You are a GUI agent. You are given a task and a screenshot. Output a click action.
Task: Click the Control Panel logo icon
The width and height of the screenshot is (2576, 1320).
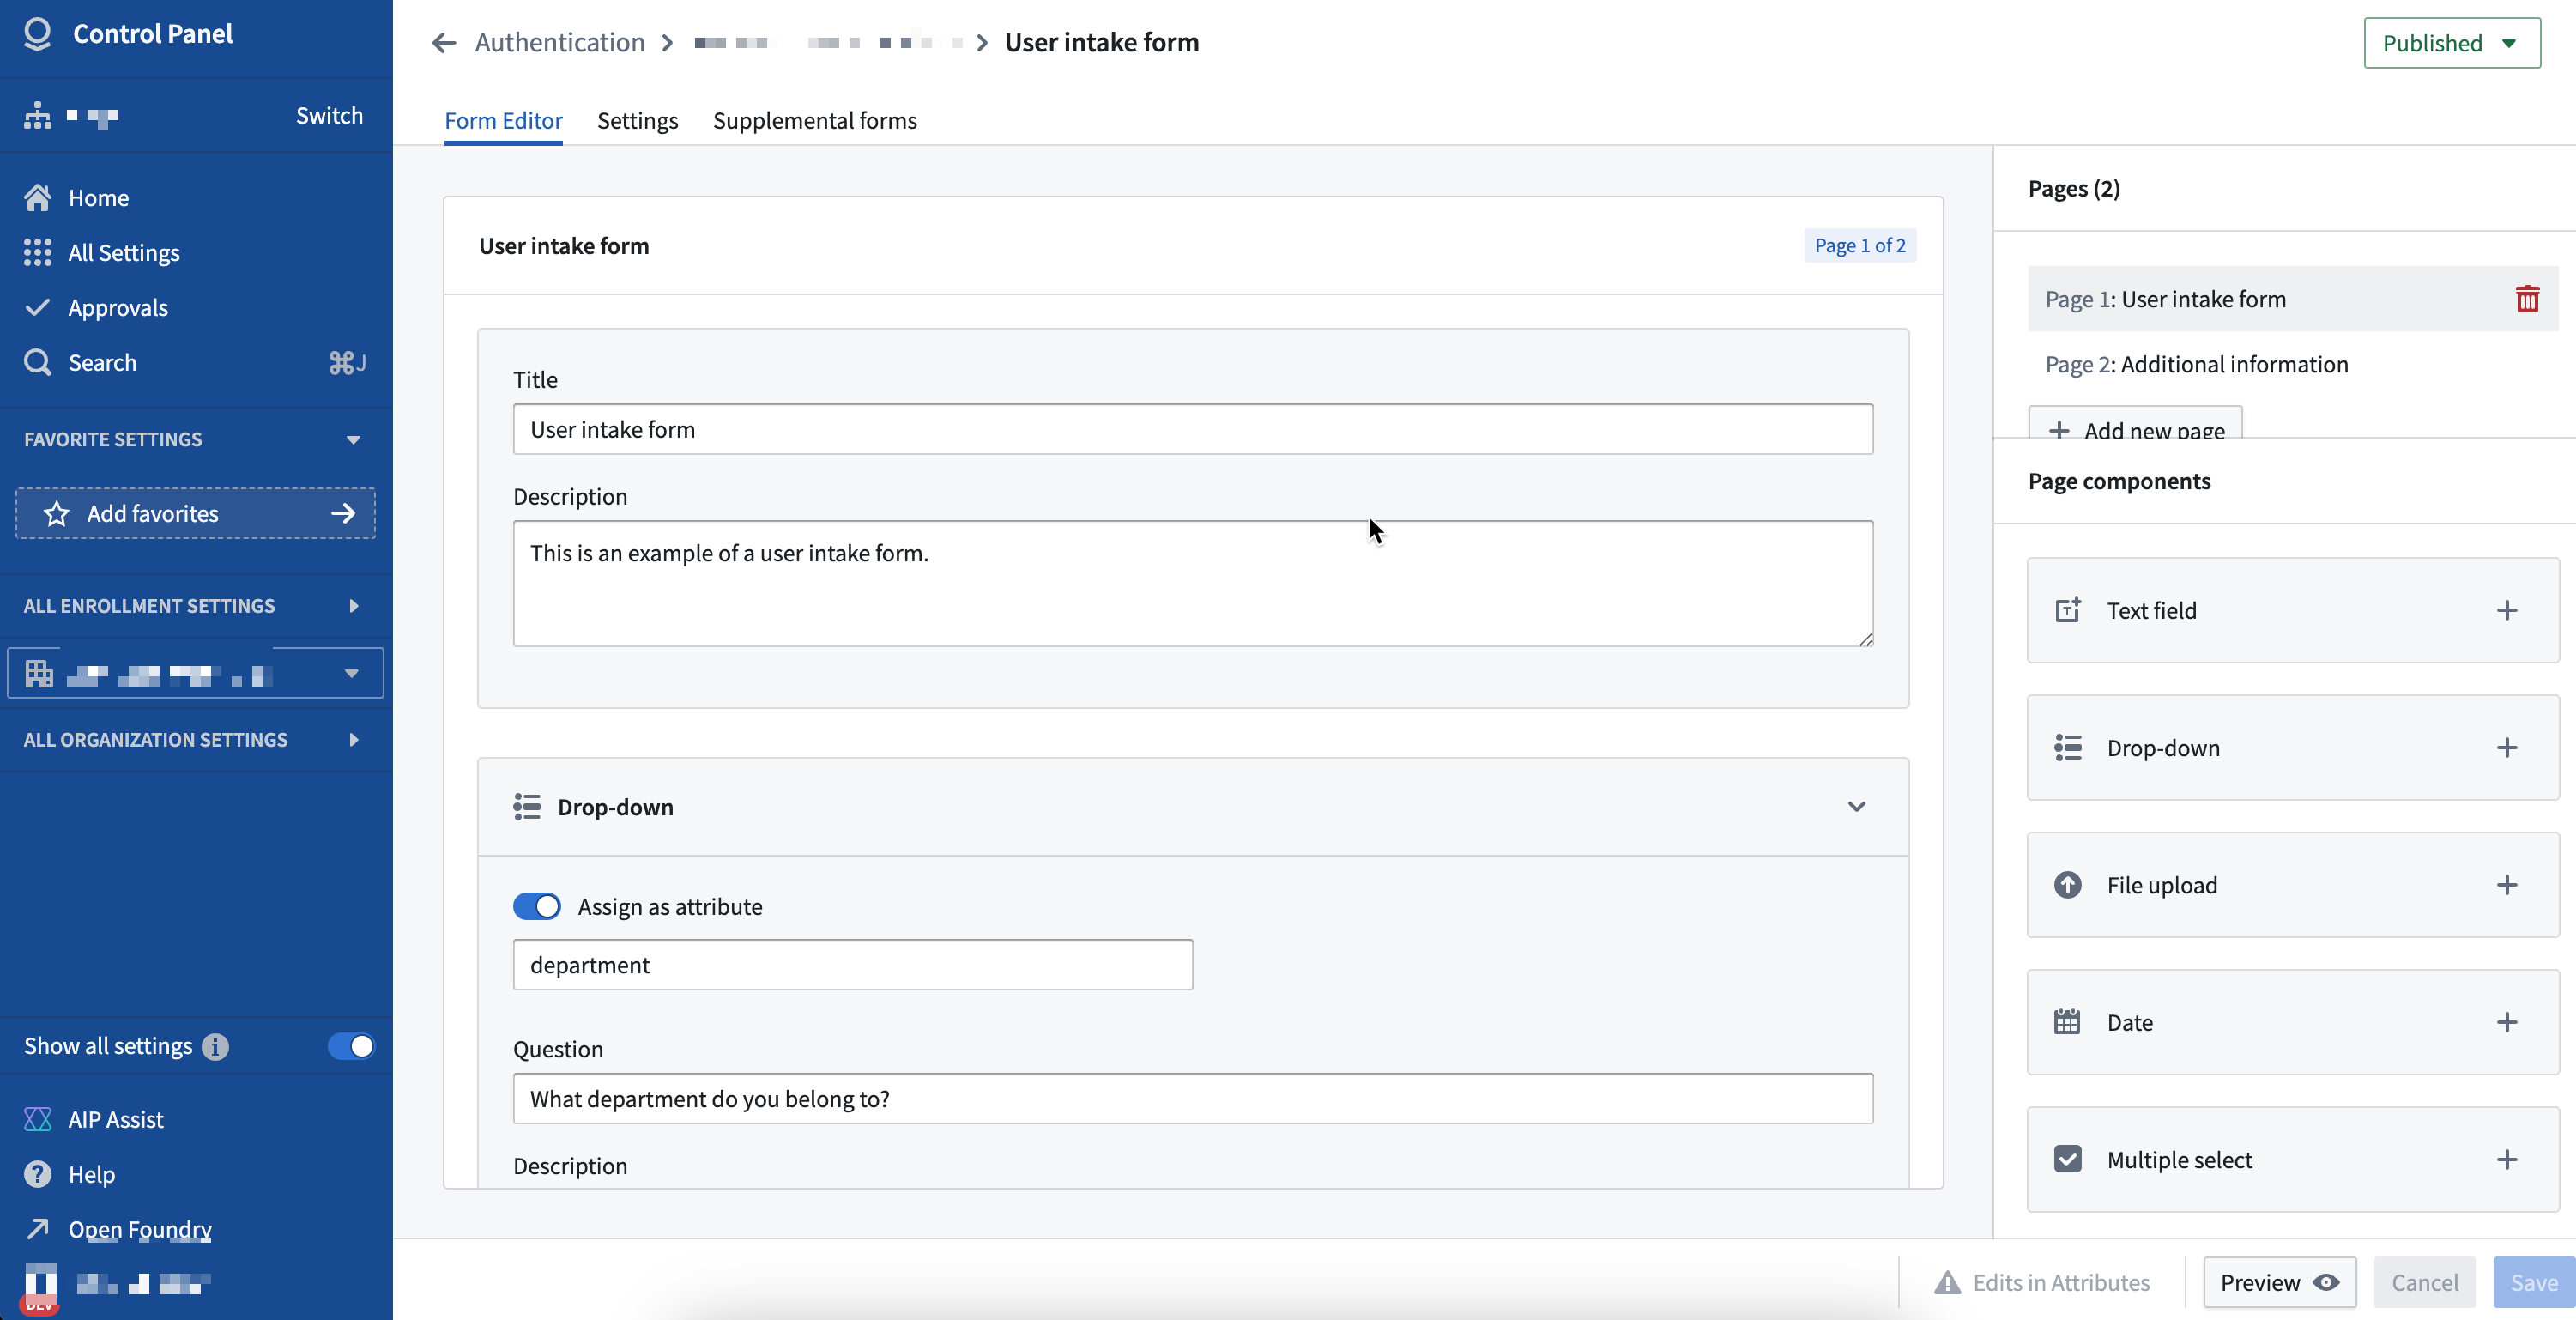(x=38, y=34)
